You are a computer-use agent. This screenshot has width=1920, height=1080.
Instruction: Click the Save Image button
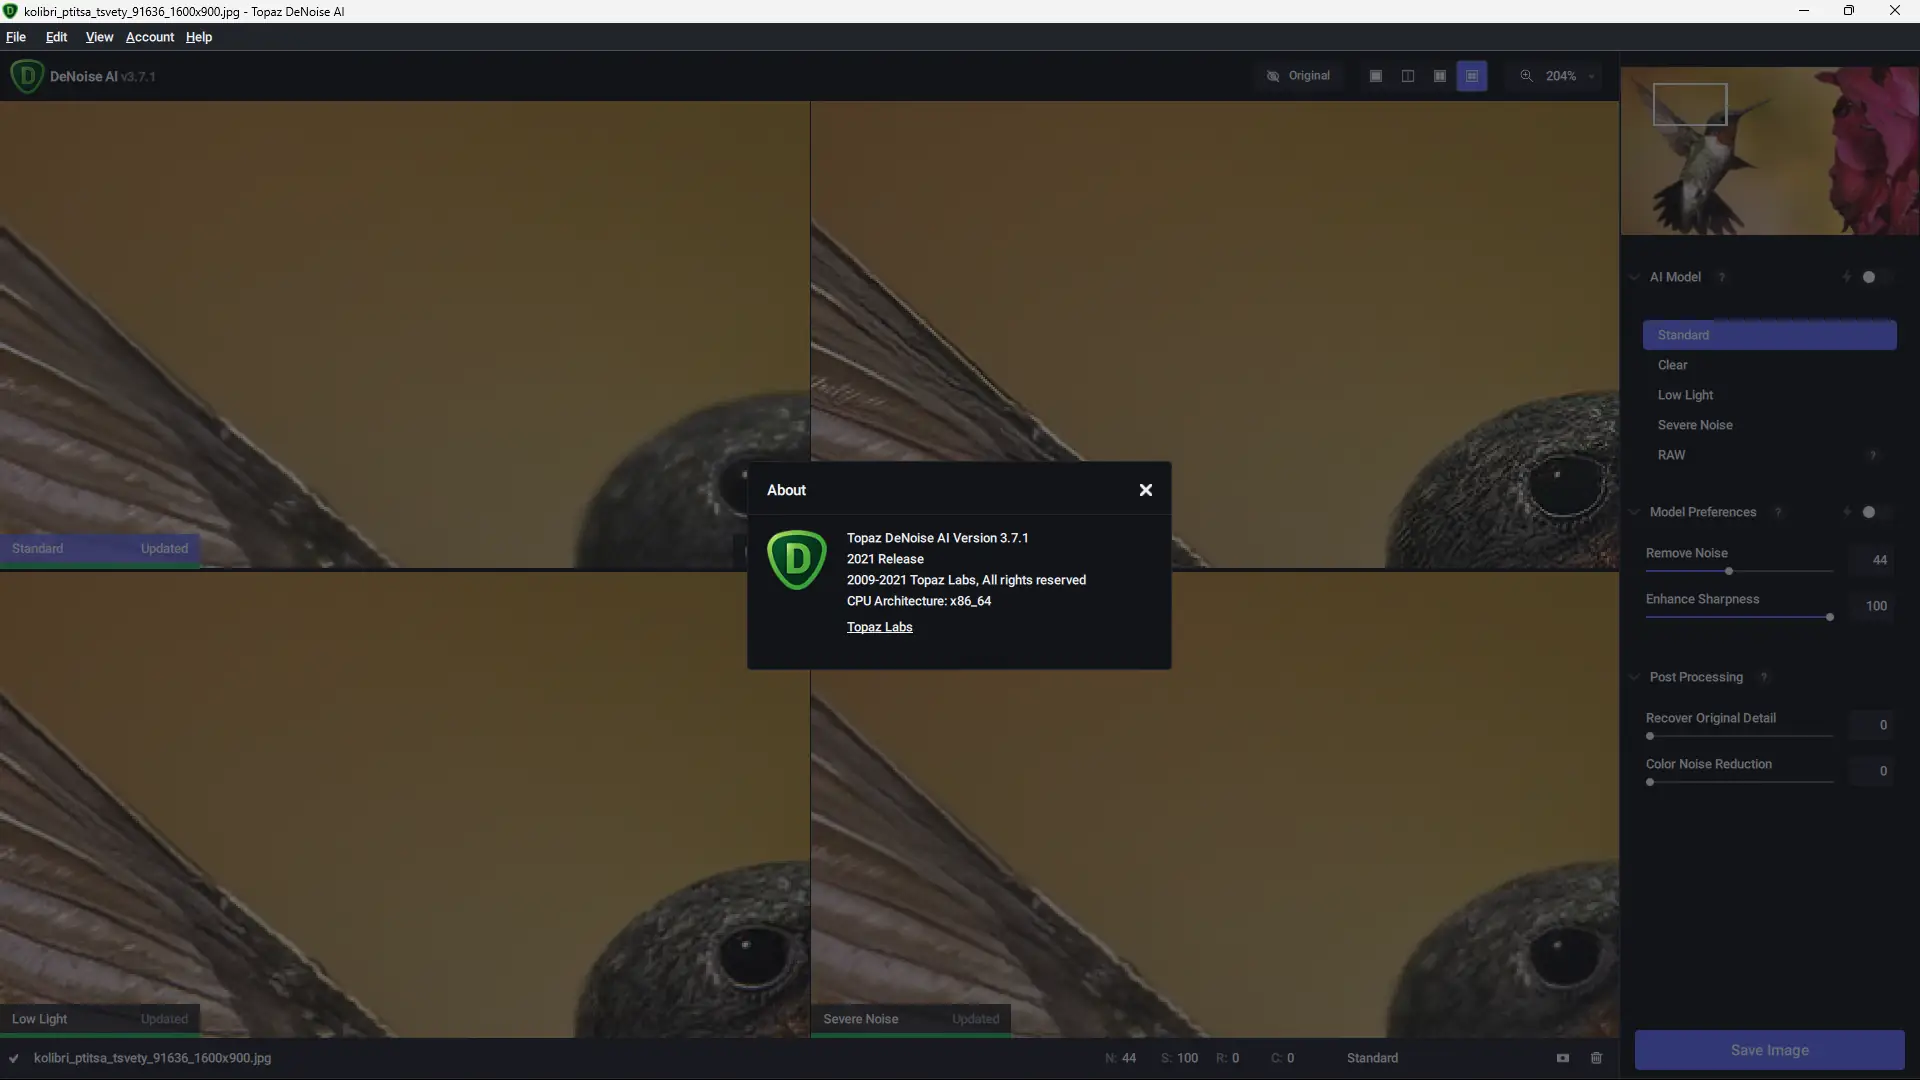point(1769,1050)
